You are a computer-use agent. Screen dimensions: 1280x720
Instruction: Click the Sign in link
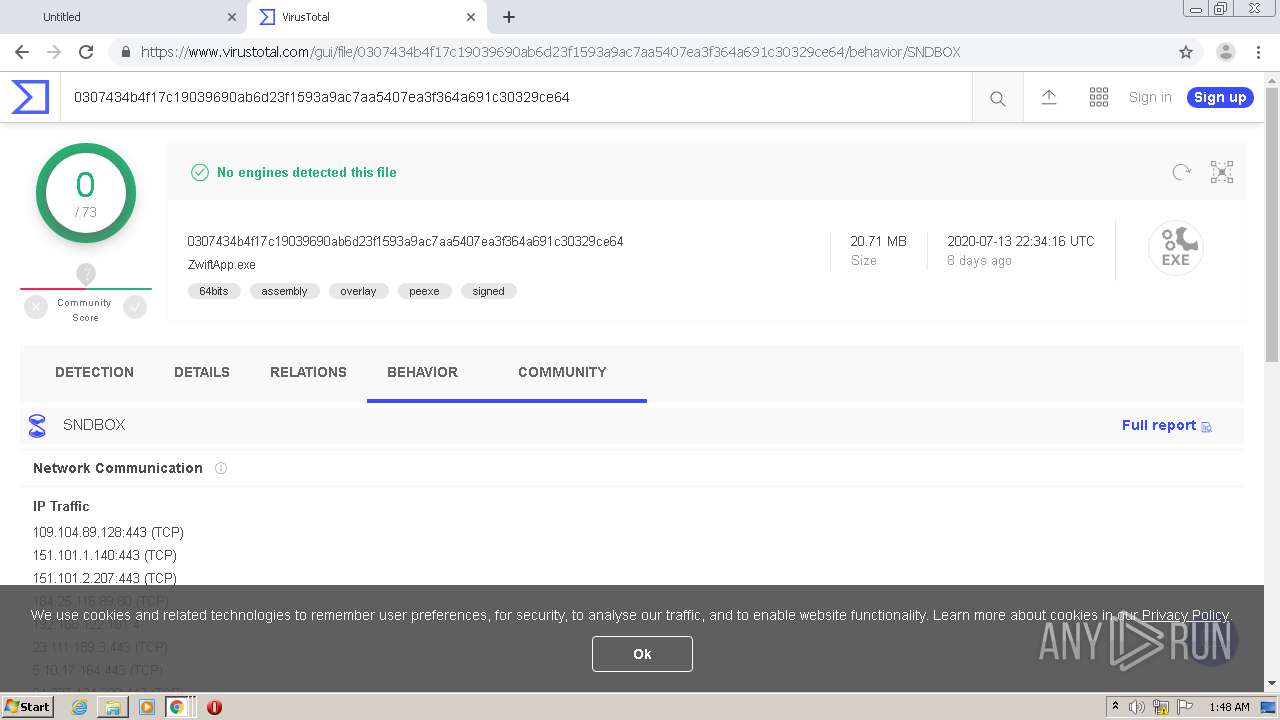(x=1150, y=97)
